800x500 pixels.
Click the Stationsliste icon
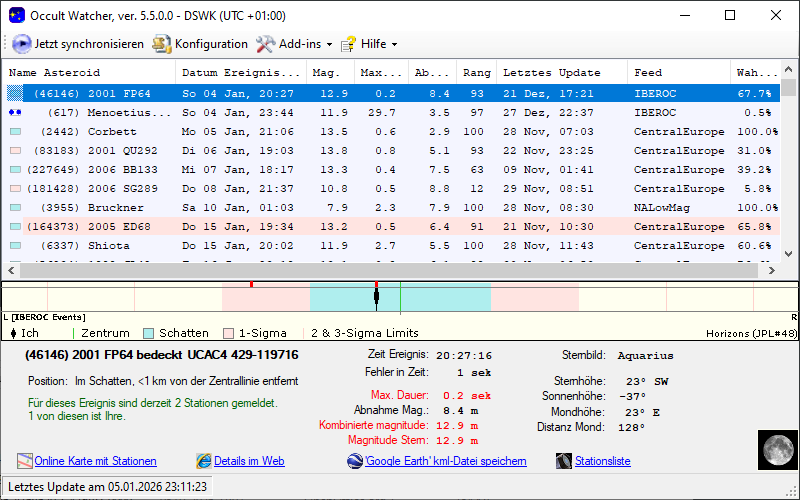pos(566,461)
